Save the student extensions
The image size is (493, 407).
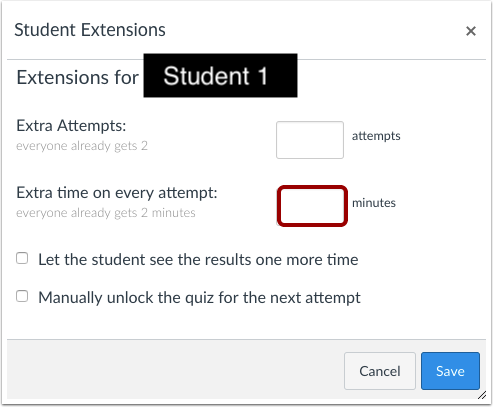click(x=450, y=371)
